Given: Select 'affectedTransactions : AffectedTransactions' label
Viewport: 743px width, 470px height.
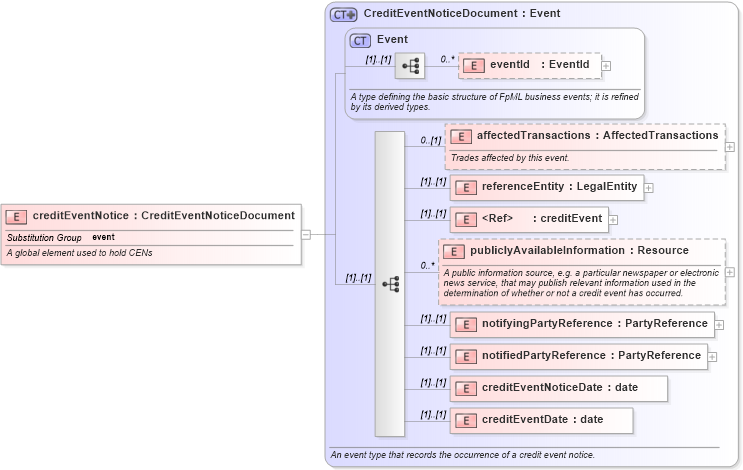Looking at the screenshot, I should click(x=598, y=136).
